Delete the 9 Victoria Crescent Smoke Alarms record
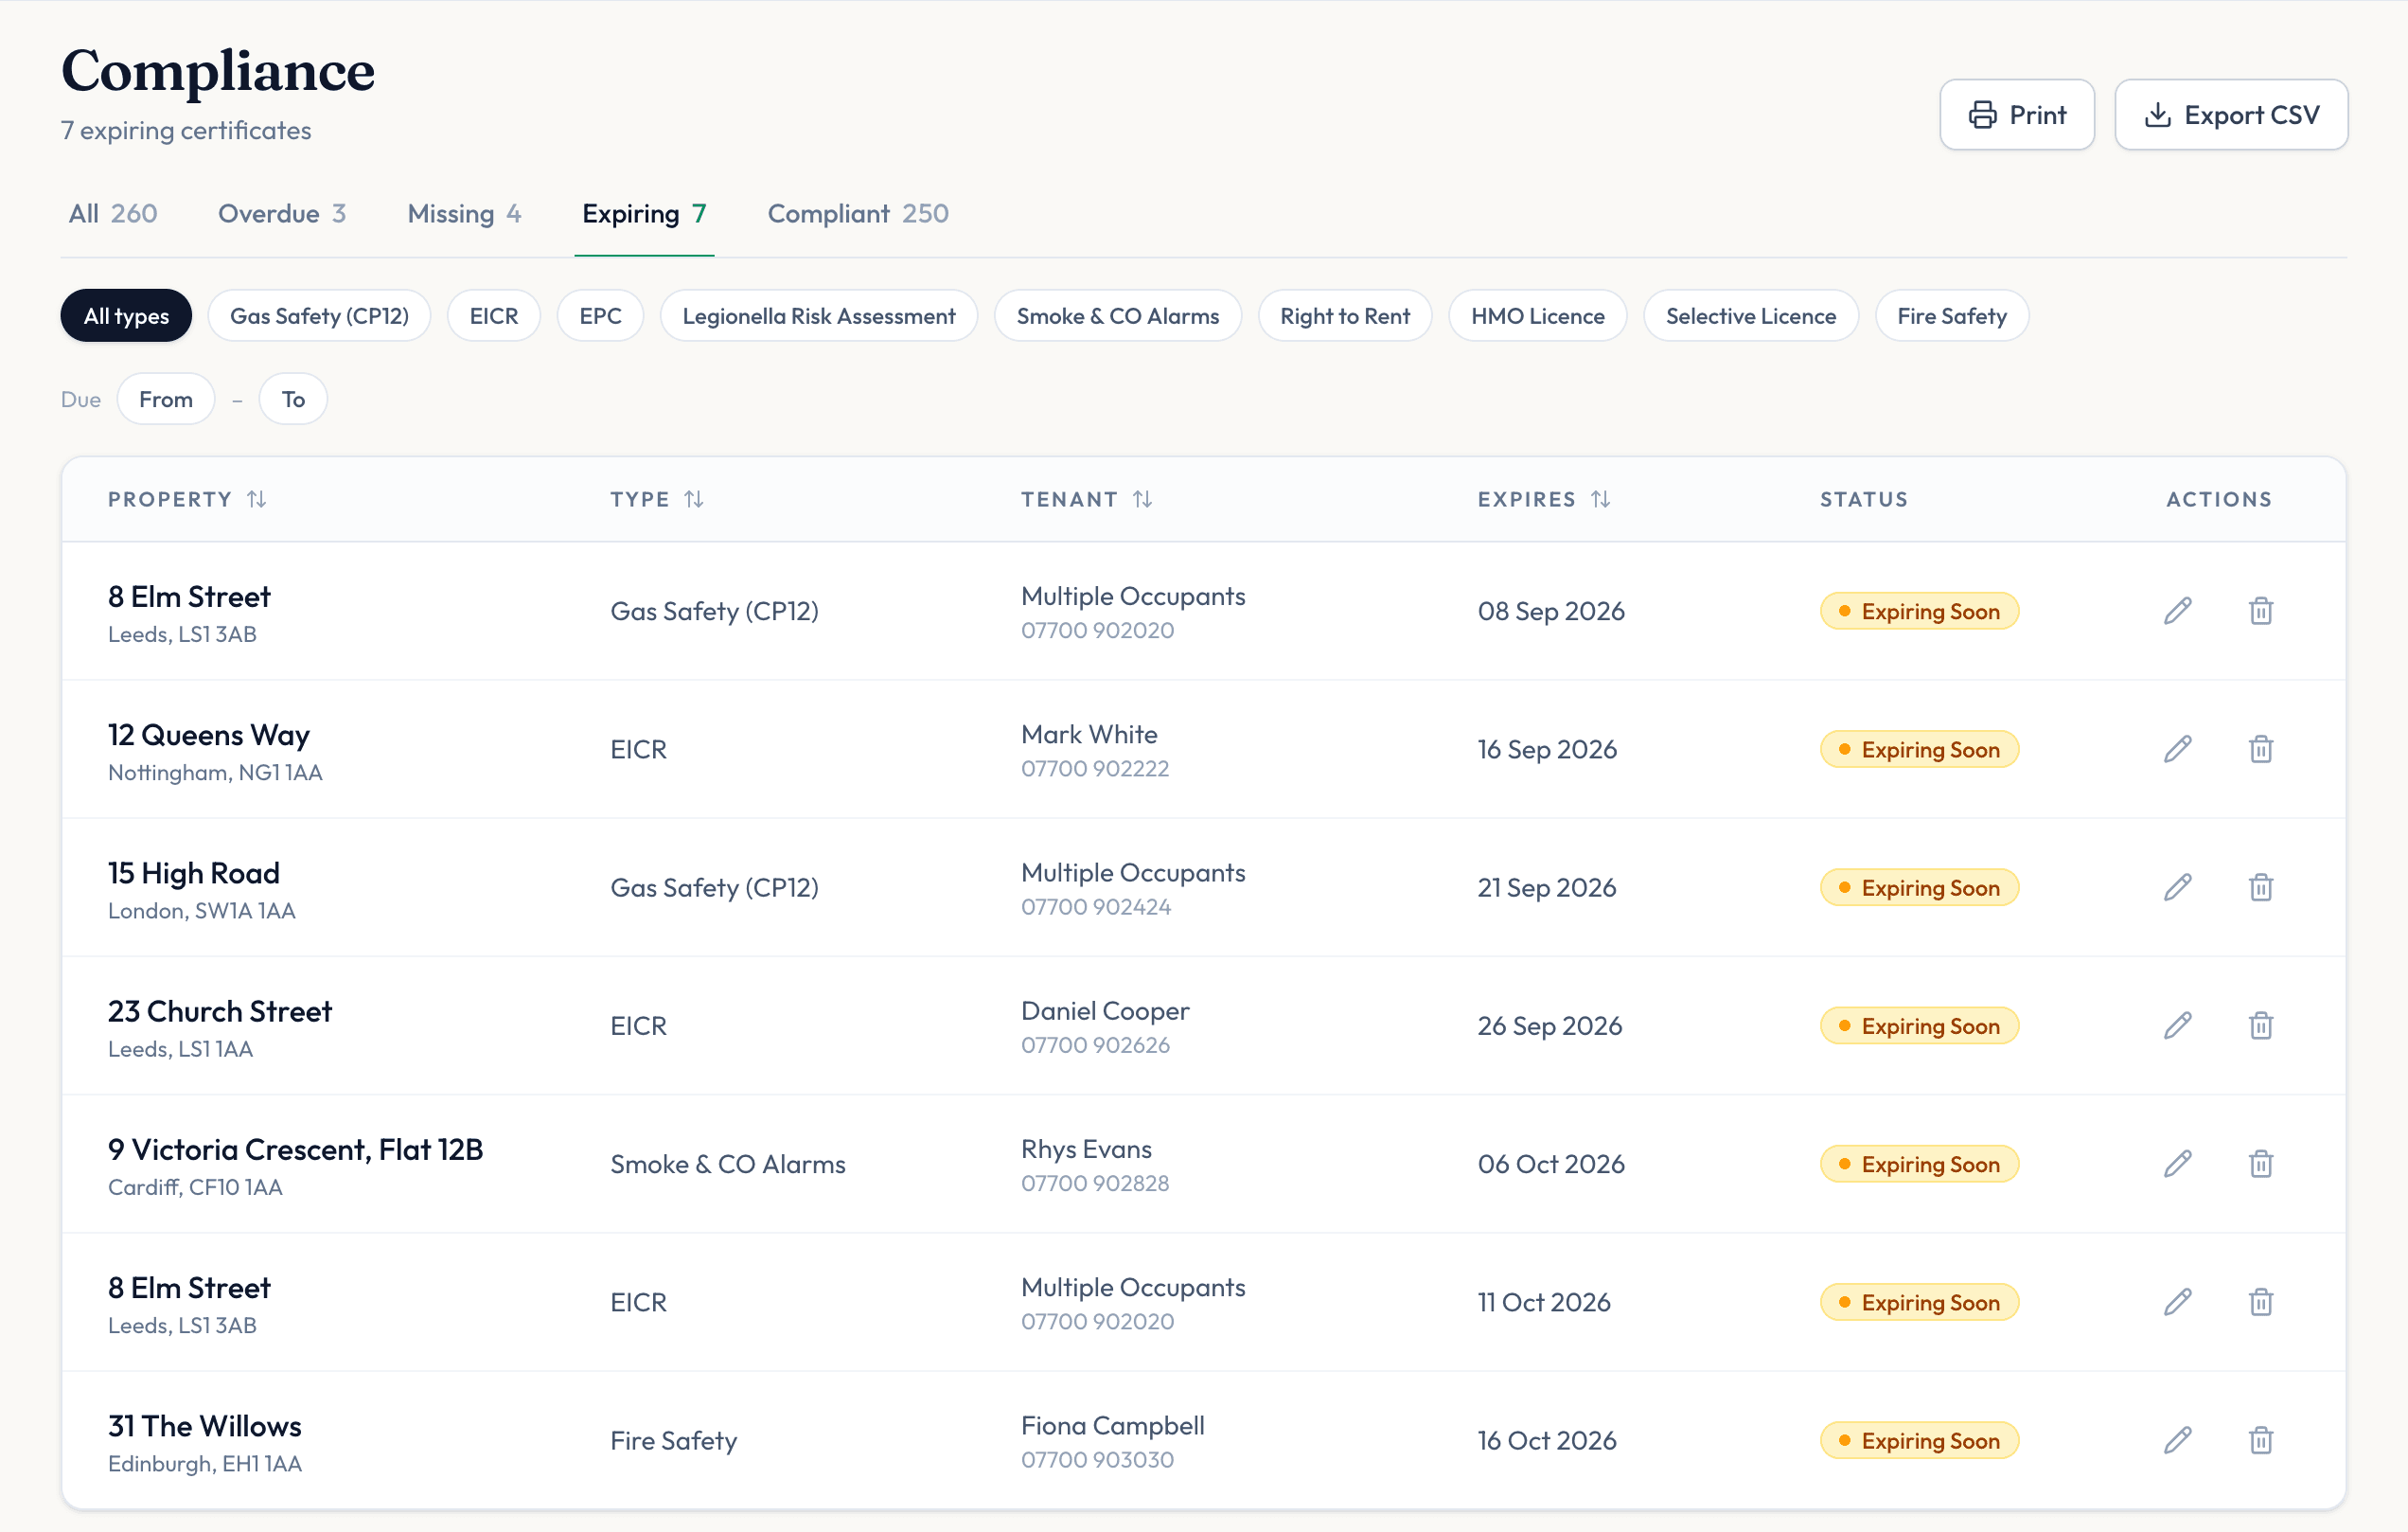Image resolution: width=2408 pixels, height=1532 pixels. tap(2260, 1164)
